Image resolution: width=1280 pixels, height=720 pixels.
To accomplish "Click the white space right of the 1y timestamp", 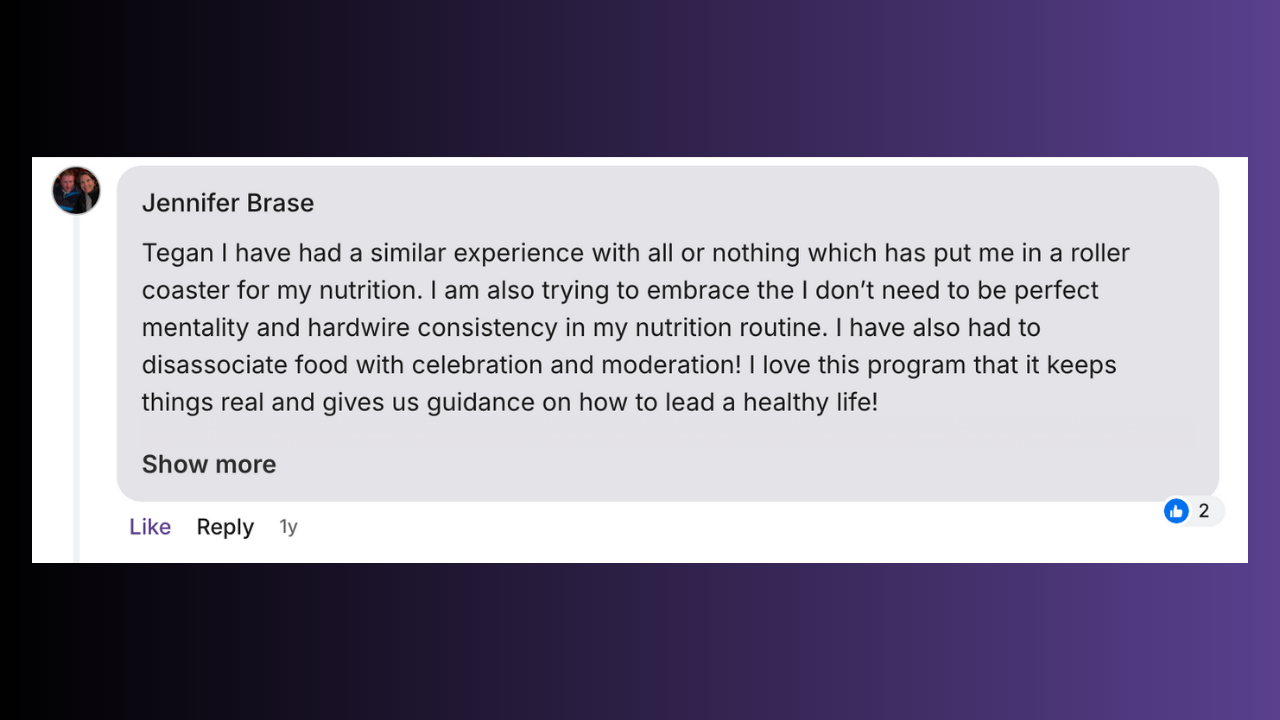I will 700,530.
